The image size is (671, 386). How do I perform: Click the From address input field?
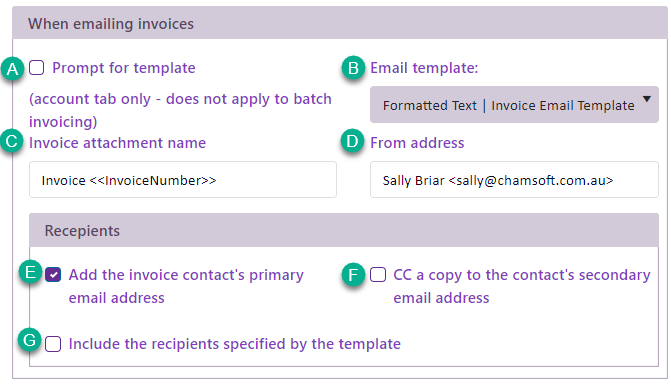(x=514, y=180)
